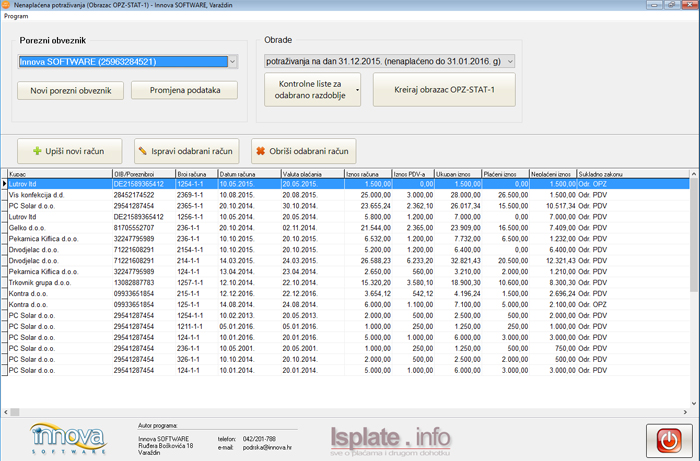
Task: Open the Obrade period dropdown arrow
Action: coord(510,61)
